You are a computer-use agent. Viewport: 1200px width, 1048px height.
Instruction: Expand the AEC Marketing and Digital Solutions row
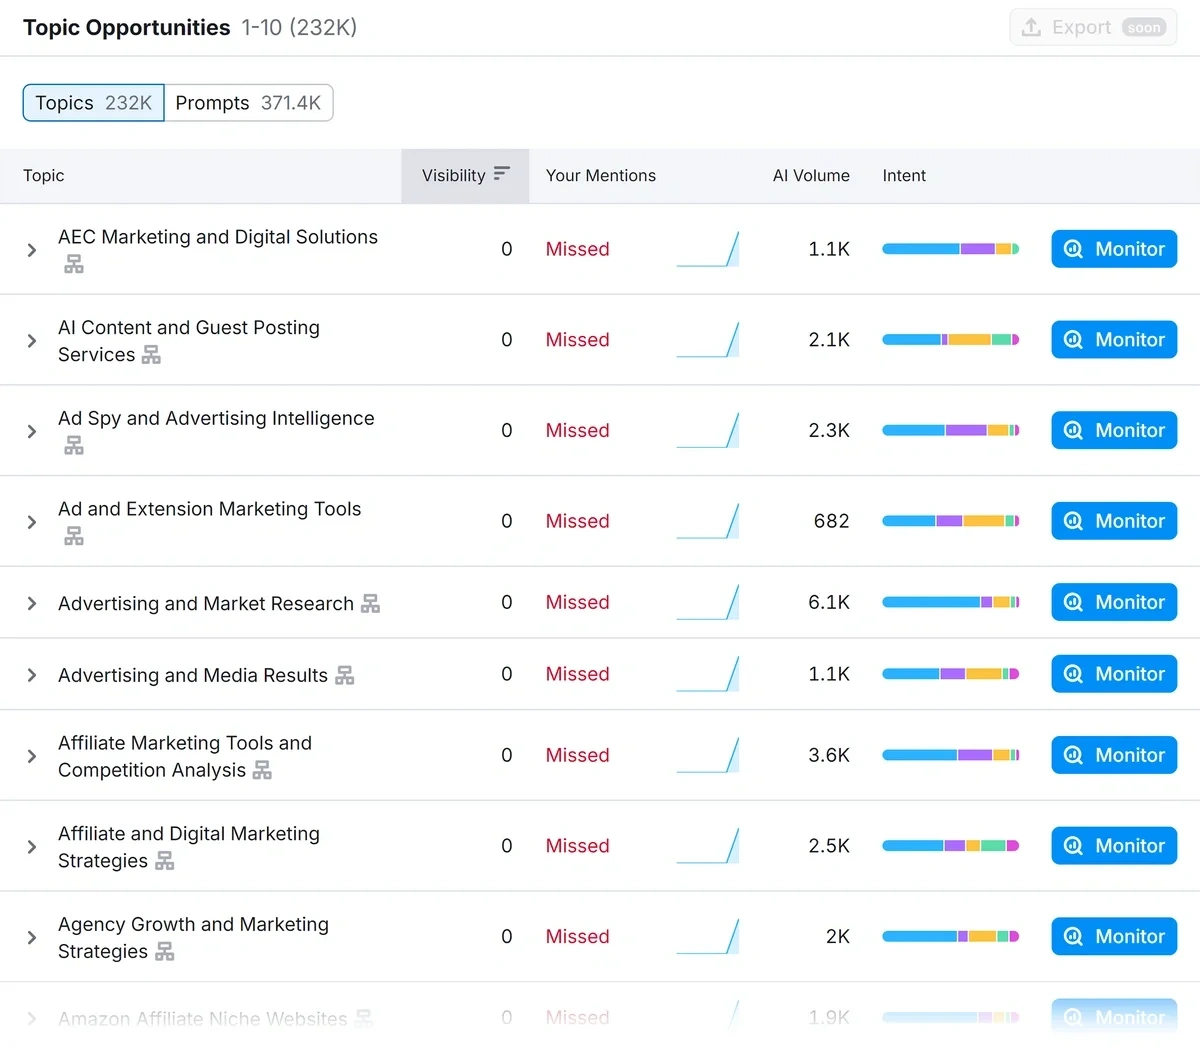pyautogui.click(x=30, y=250)
